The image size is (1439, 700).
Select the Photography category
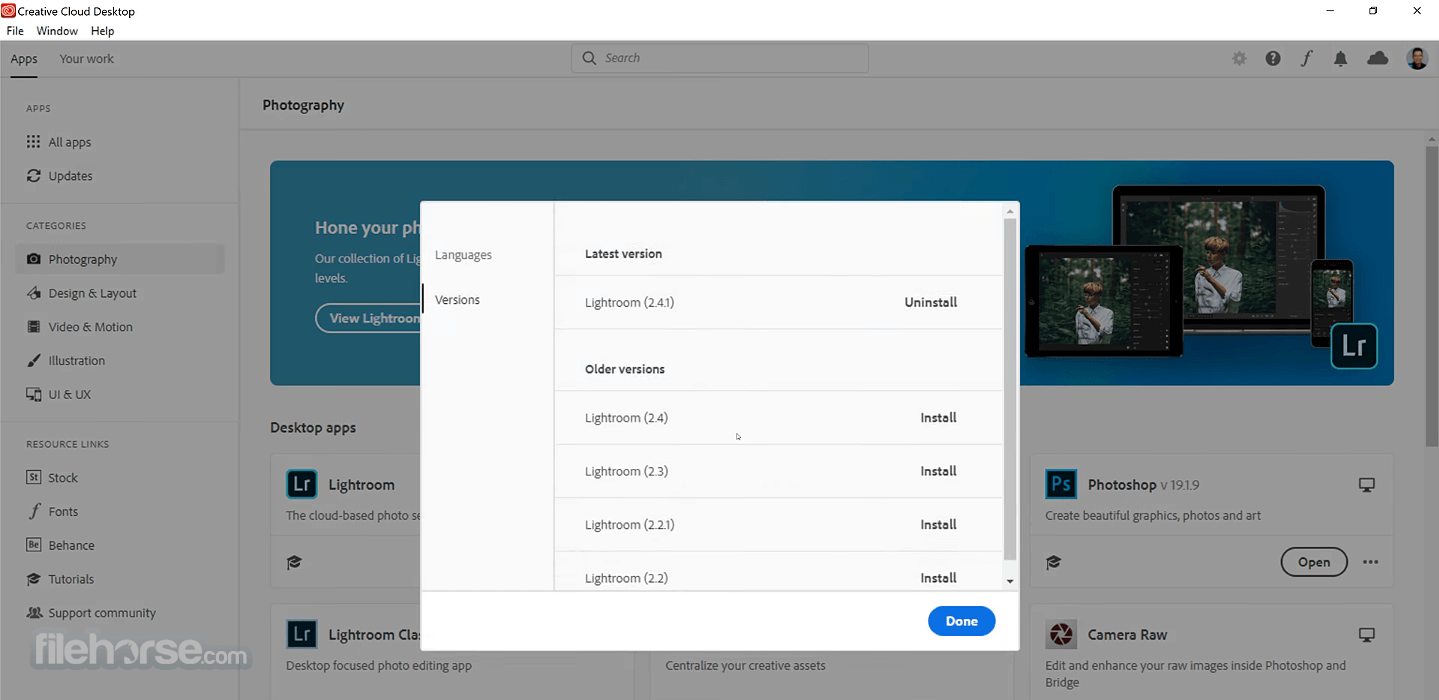120,259
